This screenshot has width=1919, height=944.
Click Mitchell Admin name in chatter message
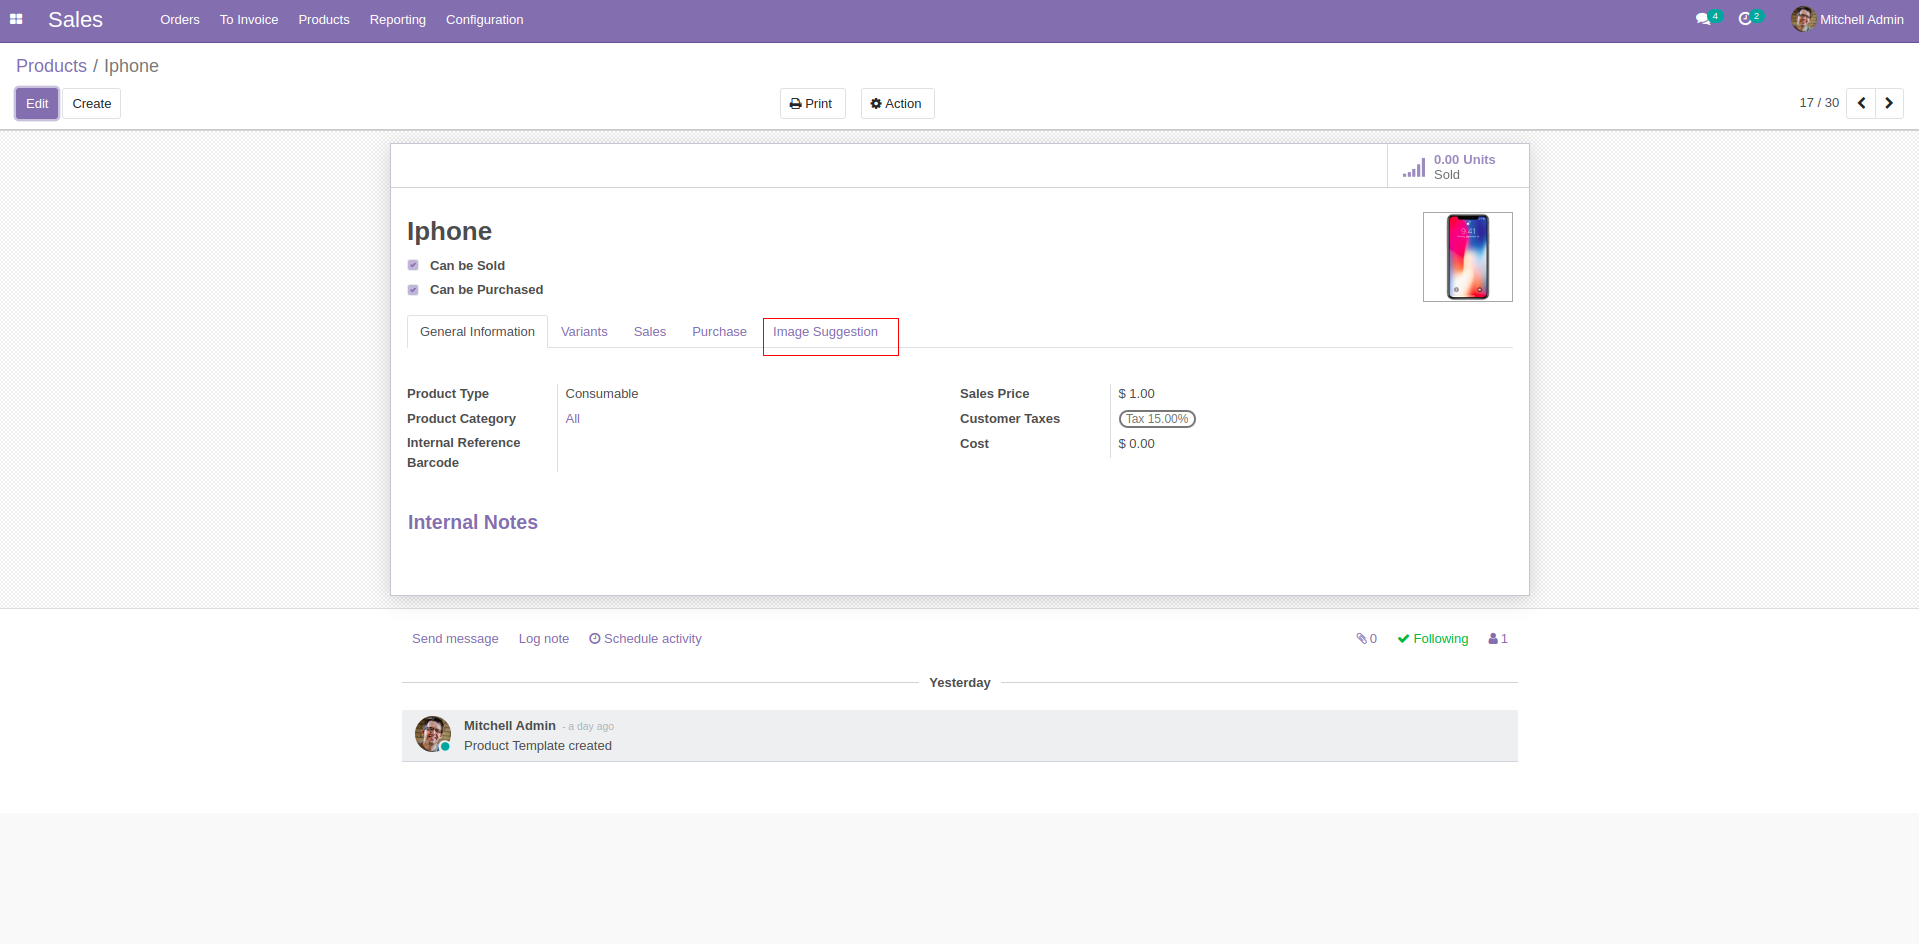point(510,726)
